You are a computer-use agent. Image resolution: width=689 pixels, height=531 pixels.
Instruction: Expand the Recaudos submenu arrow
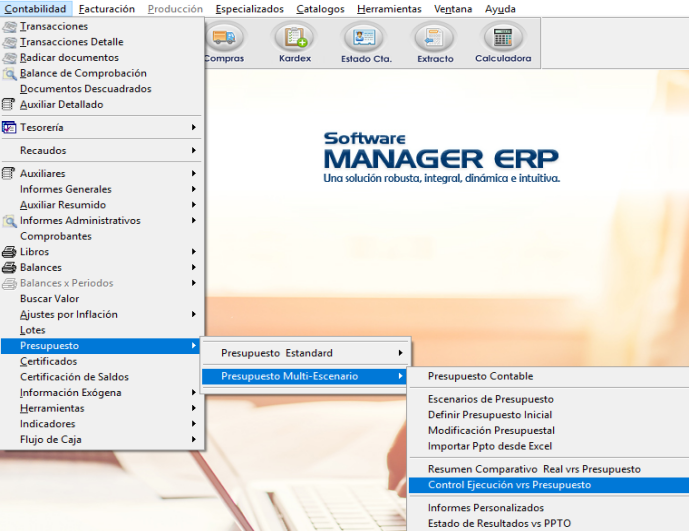[194, 150]
